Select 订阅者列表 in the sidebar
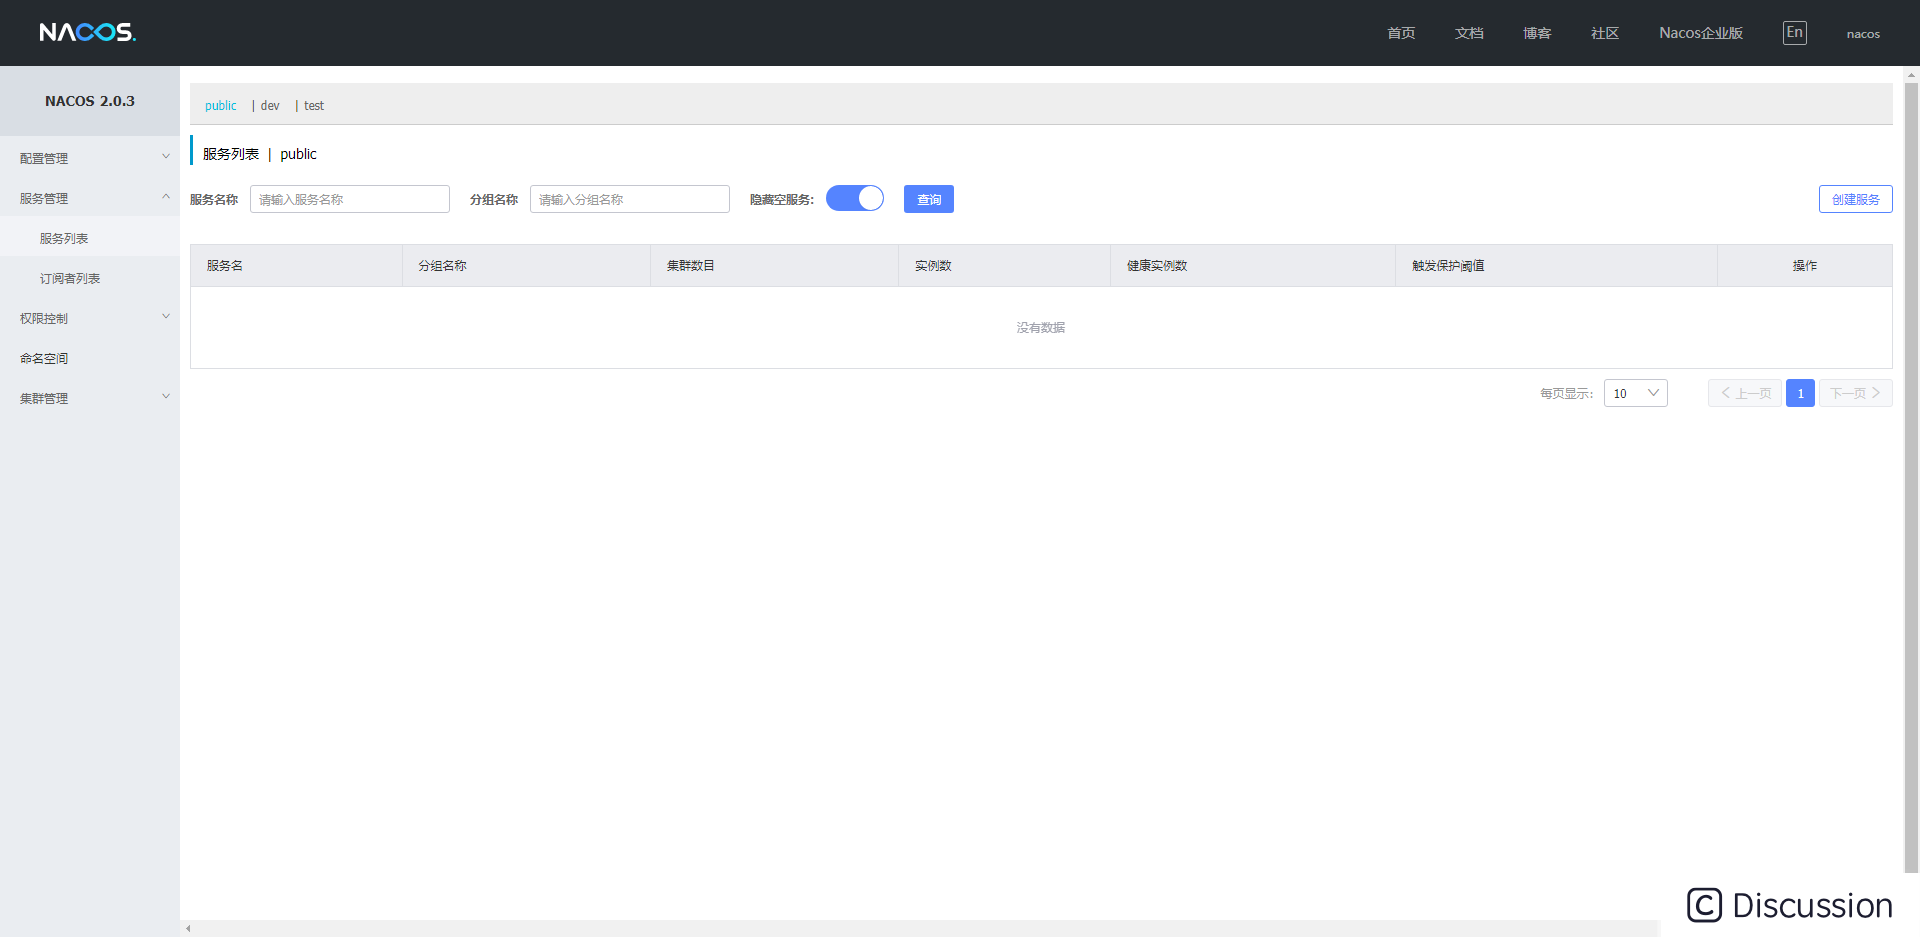The width and height of the screenshot is (1920, 937). (90, 278)
